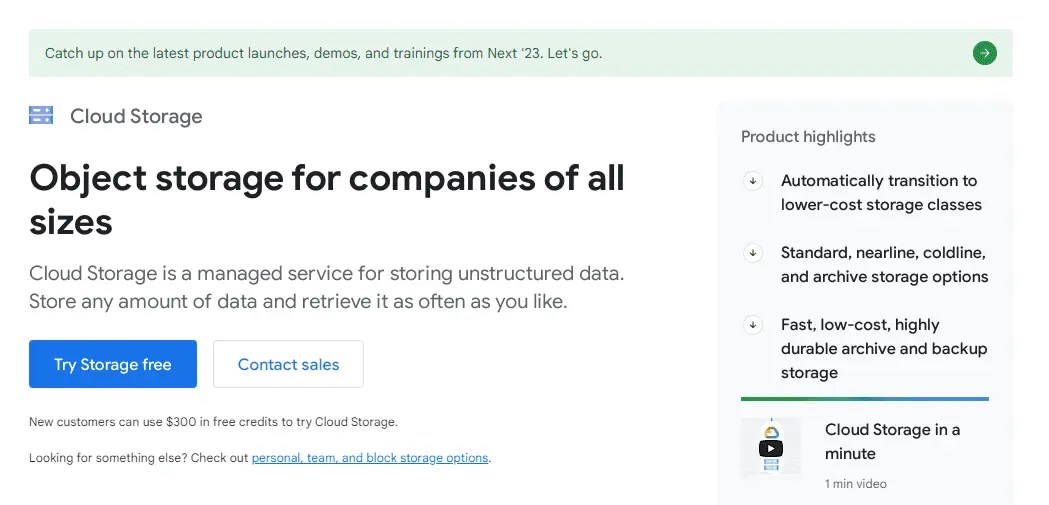Click the Product highlights heading
The width and height of the screenshot is (1049, 505).
coord(808,137)
